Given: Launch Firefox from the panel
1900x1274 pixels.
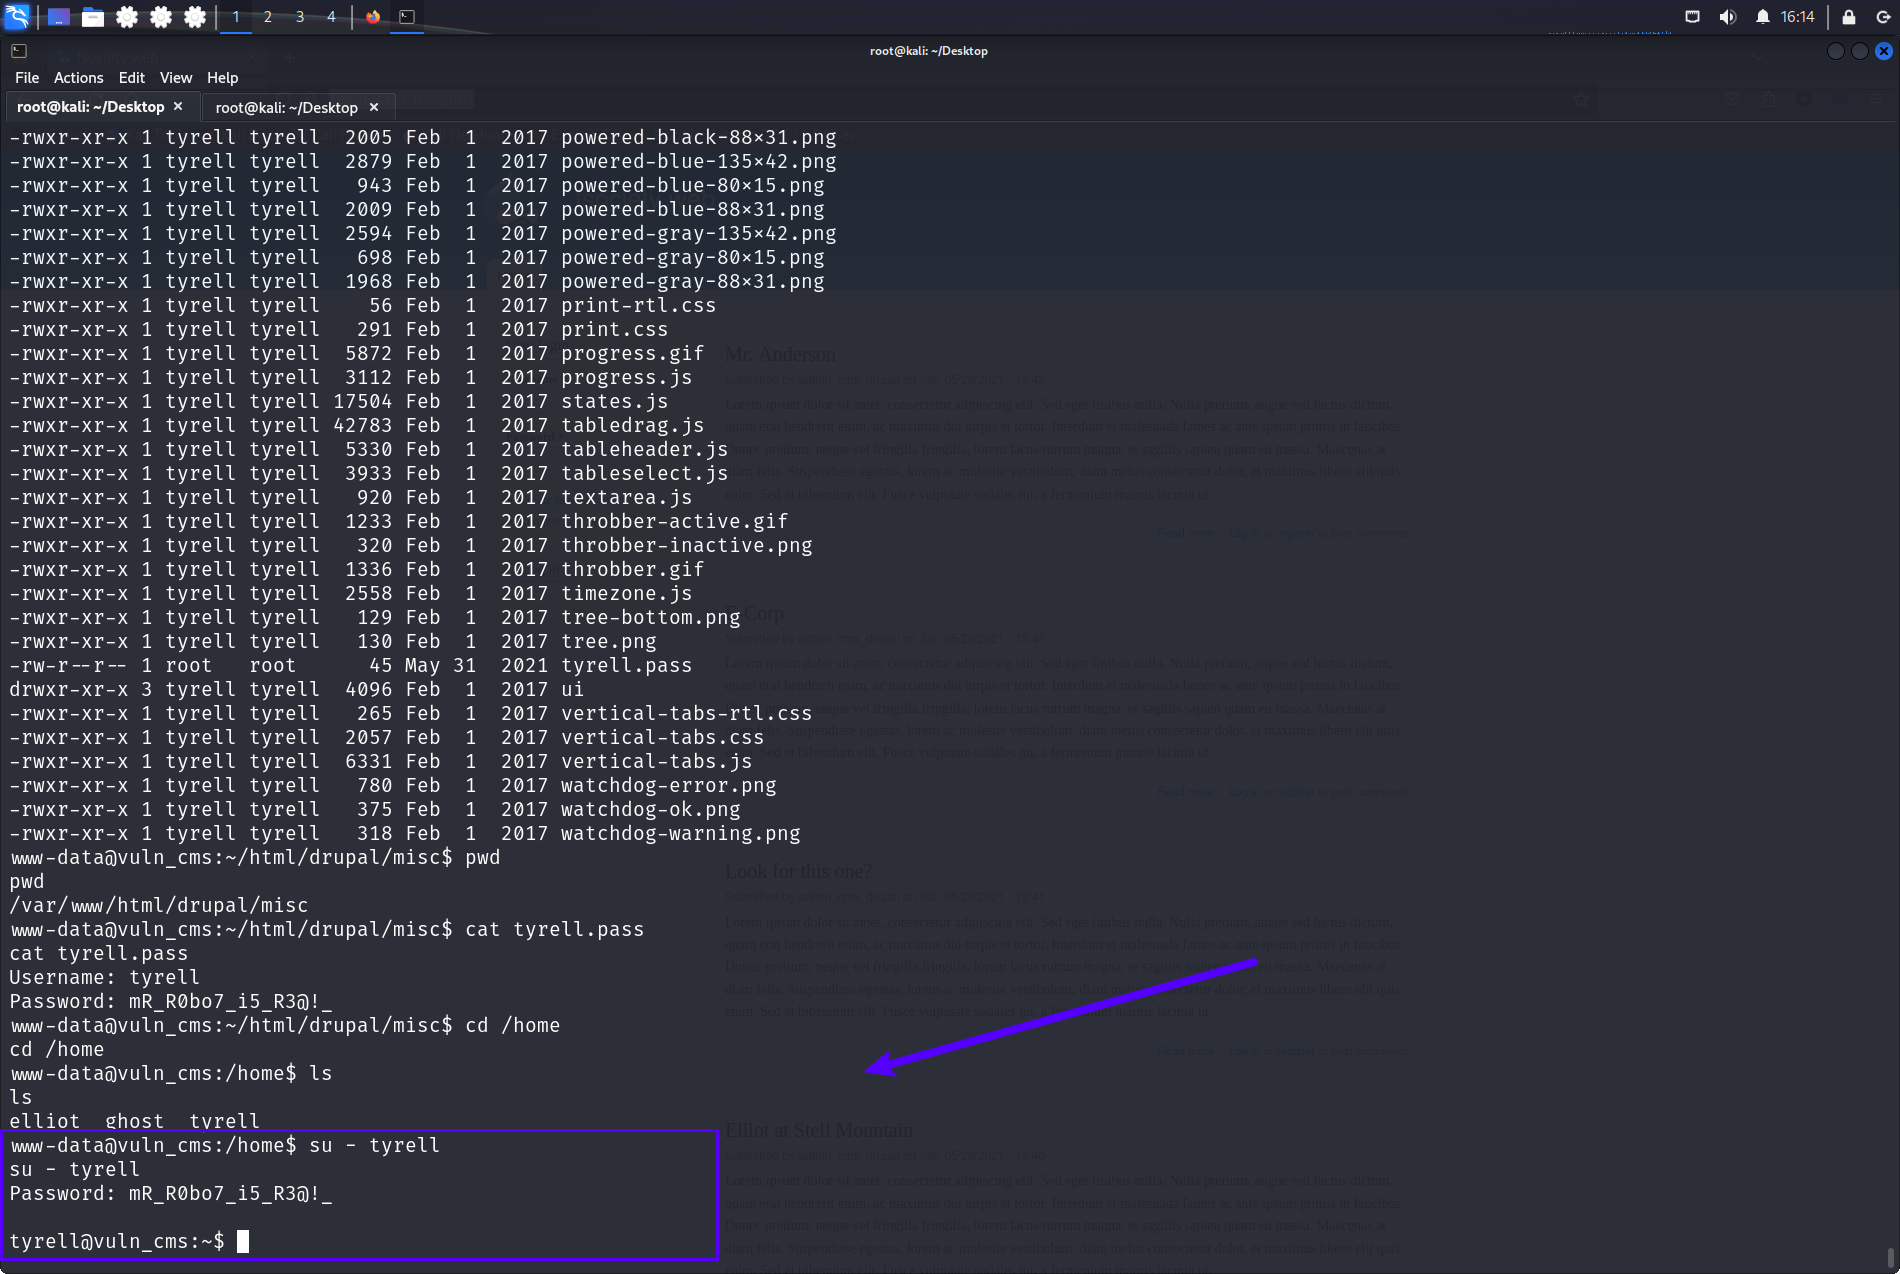Looking at the screenshot, I should tap(373, 17).
